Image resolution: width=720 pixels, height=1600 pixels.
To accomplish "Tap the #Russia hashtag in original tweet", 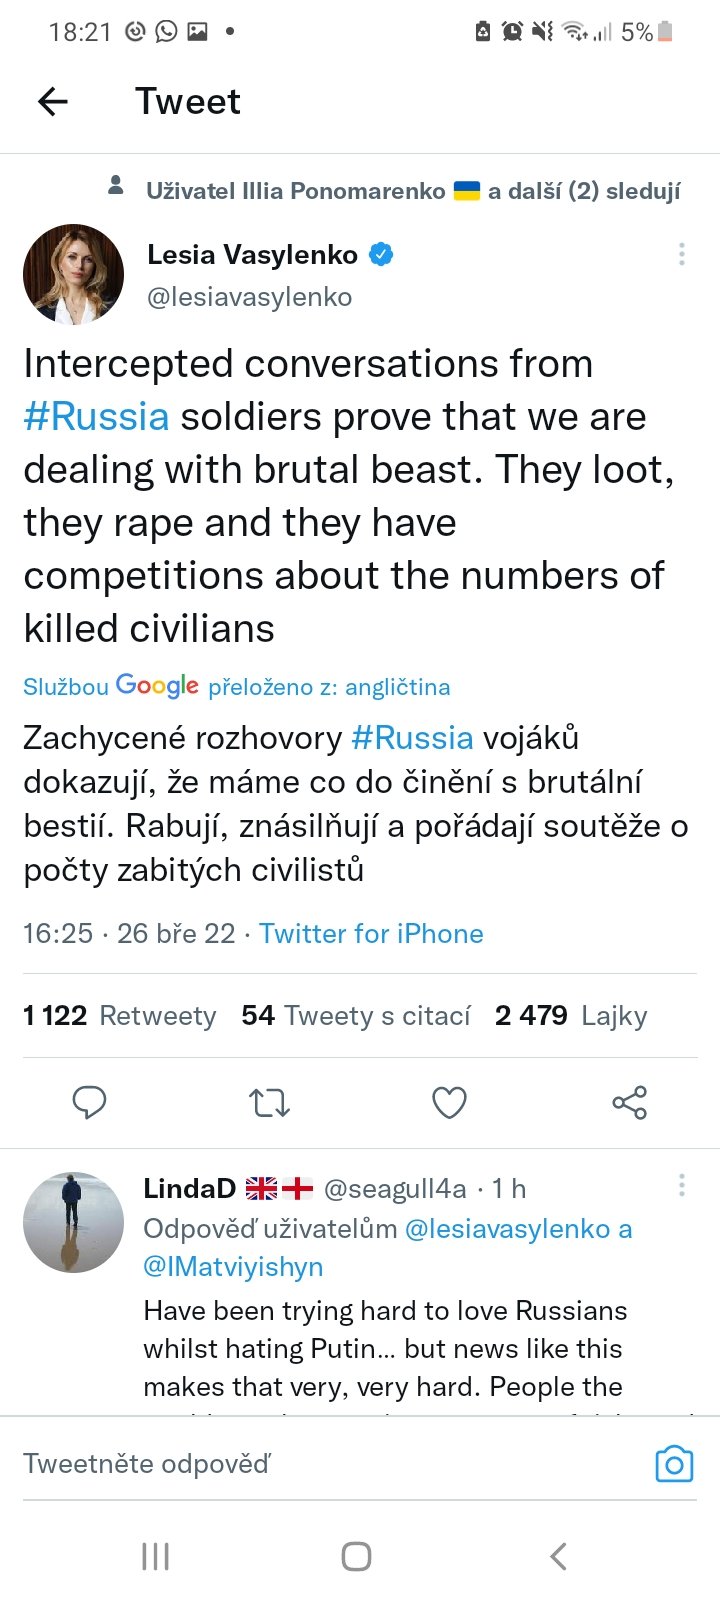I will [96, 416].
